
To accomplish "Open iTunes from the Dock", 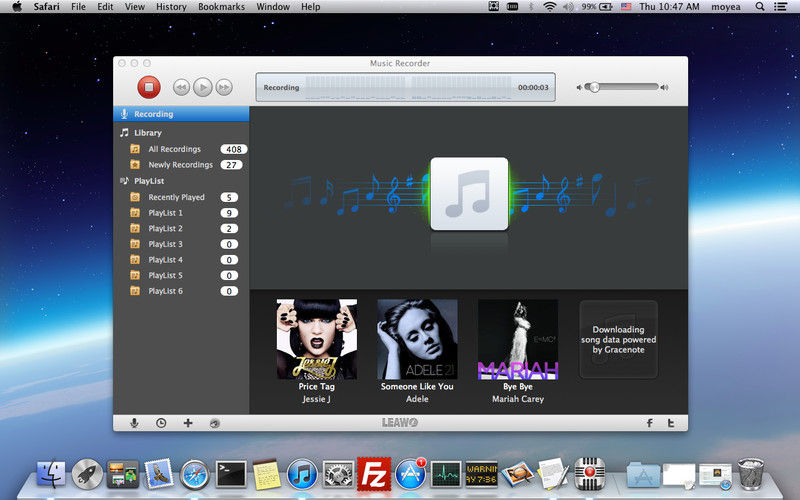I will click(302, 474).
